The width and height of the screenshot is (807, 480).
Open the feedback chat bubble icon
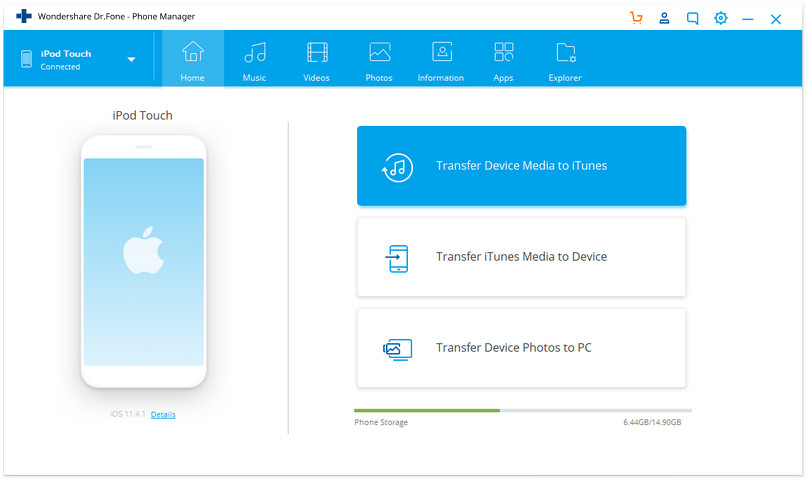point(692,19)
